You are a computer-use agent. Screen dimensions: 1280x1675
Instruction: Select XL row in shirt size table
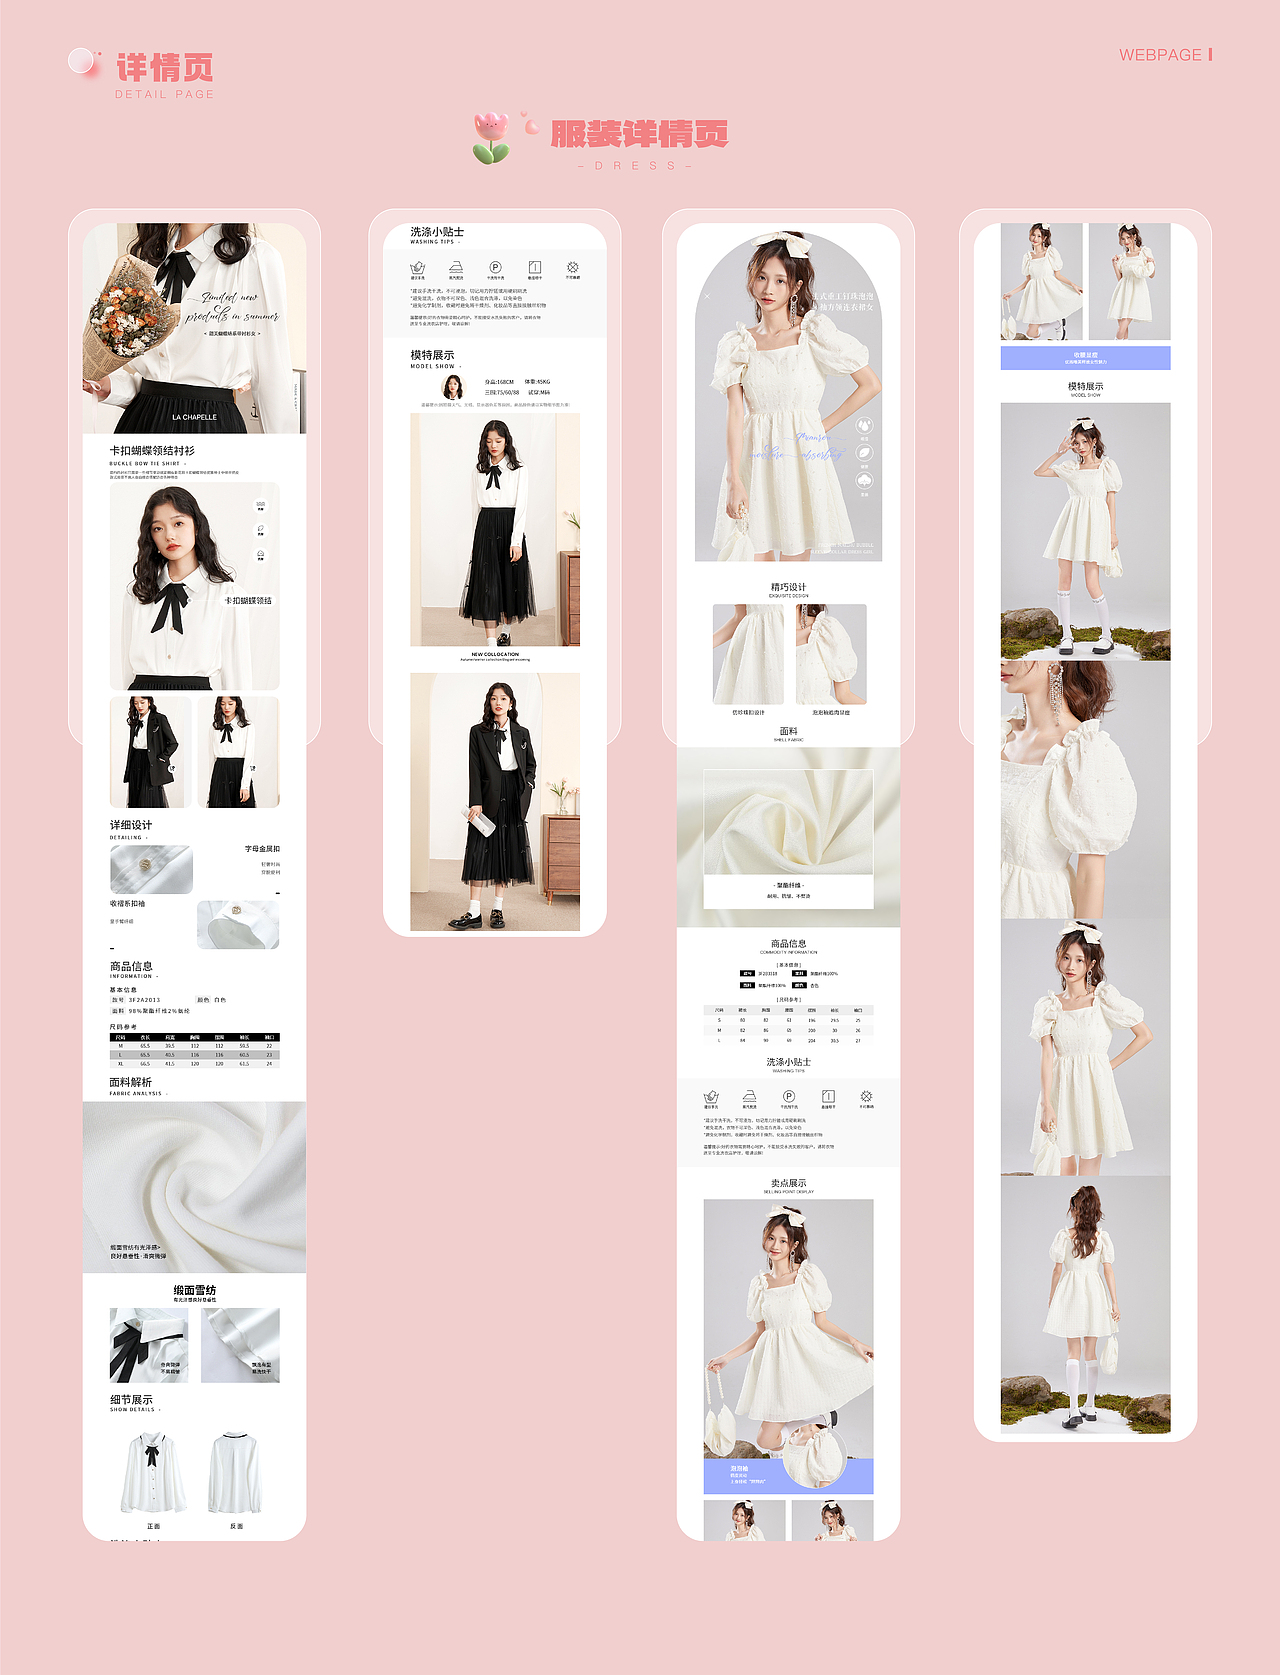(194, 1064)
